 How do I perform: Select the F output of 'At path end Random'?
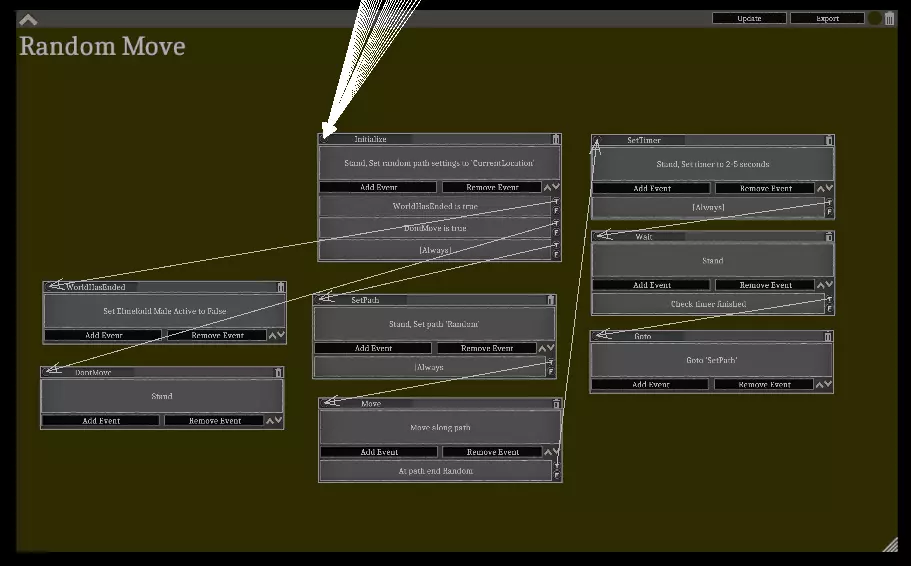click(x=557, y=475)
